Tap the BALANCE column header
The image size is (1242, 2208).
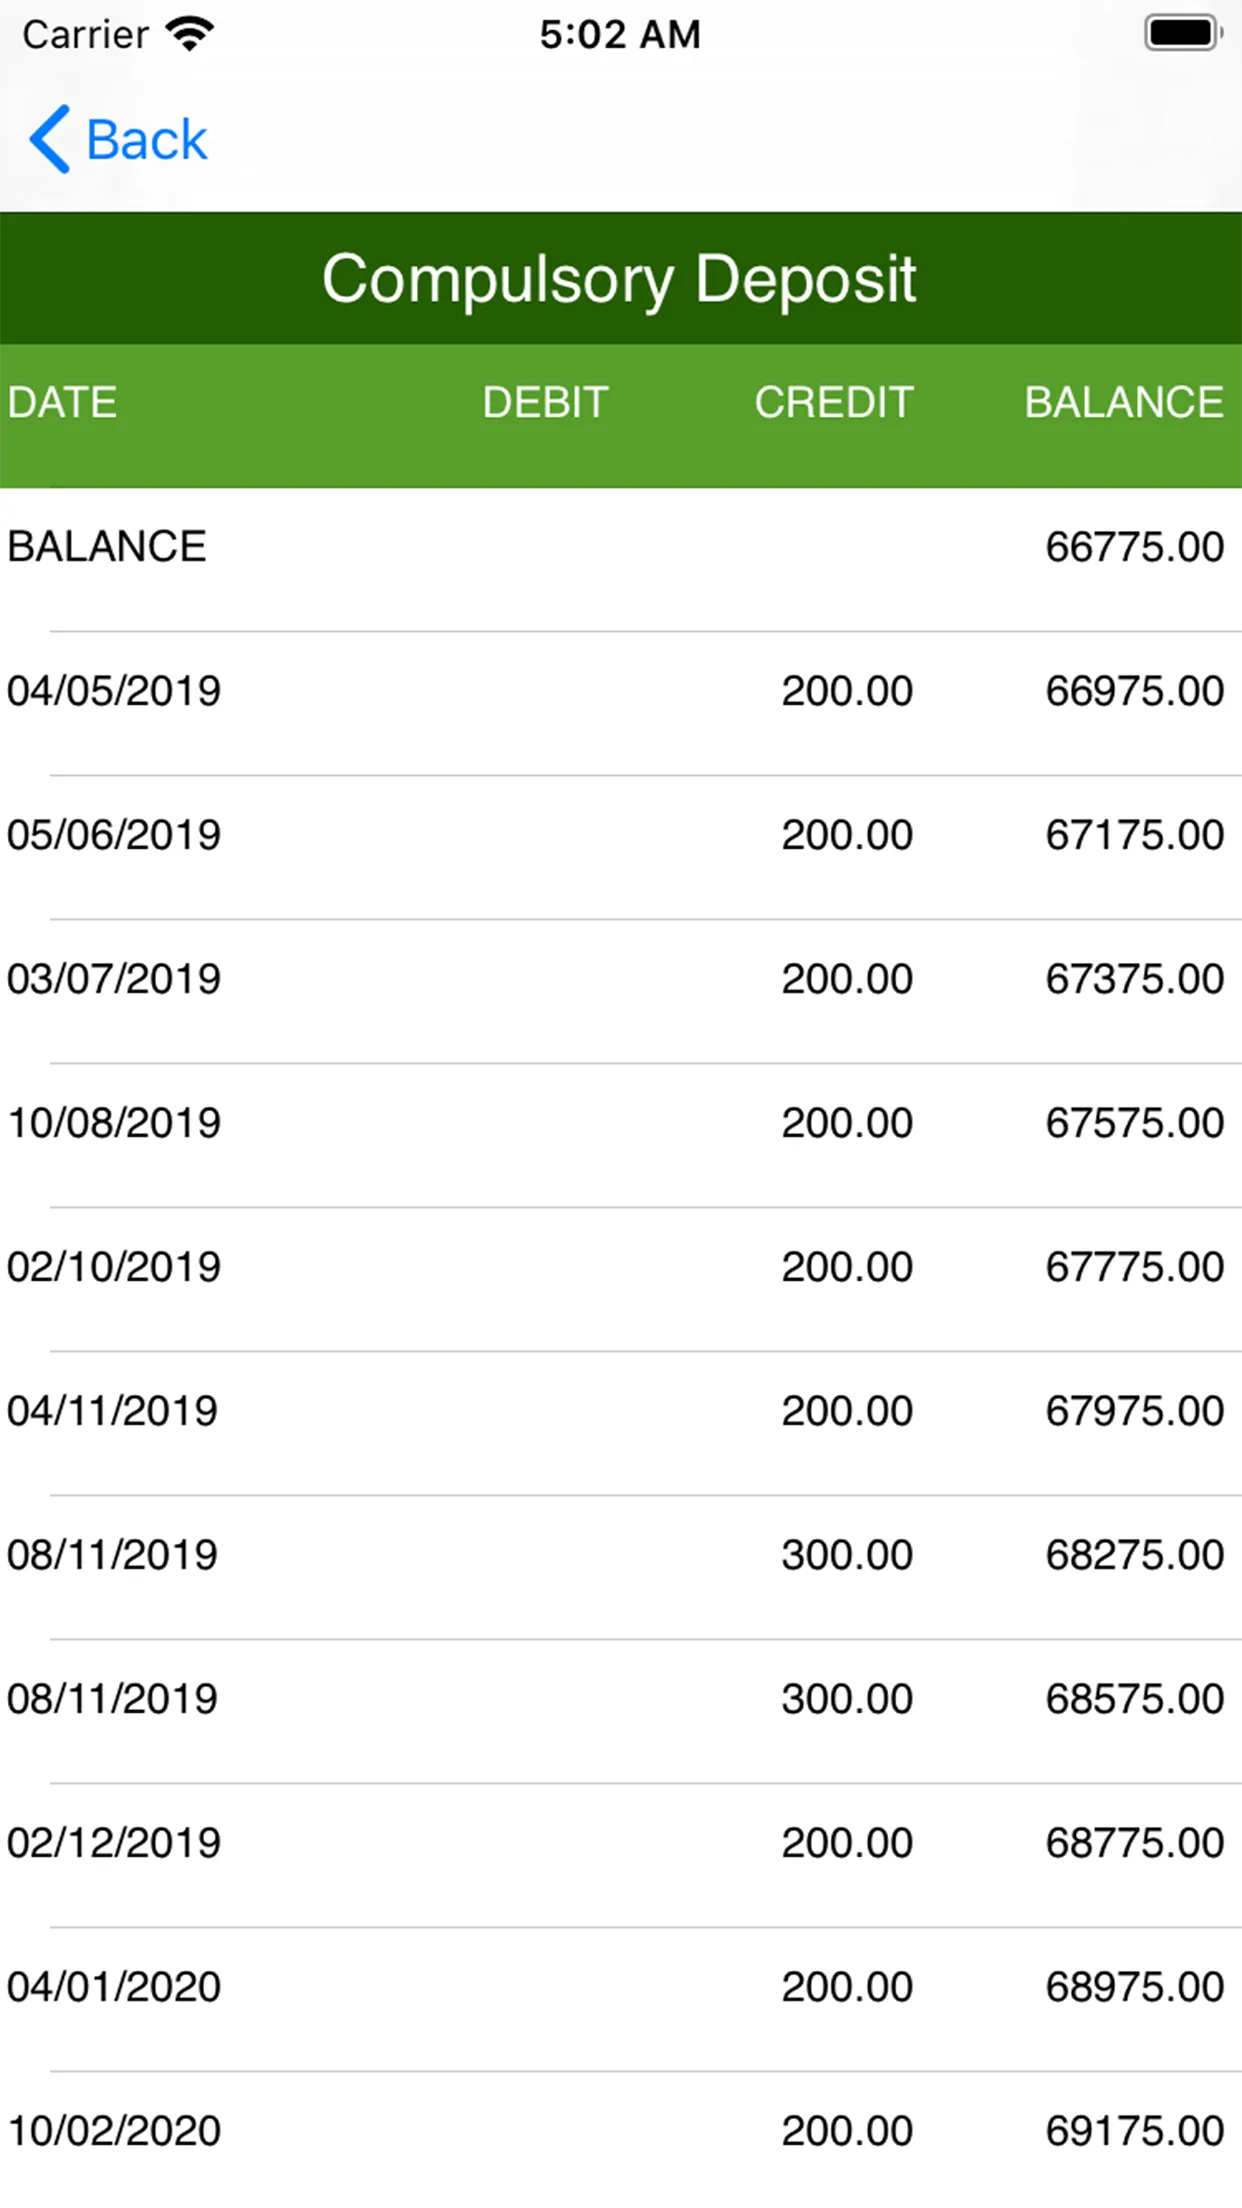pos(1123,402)
